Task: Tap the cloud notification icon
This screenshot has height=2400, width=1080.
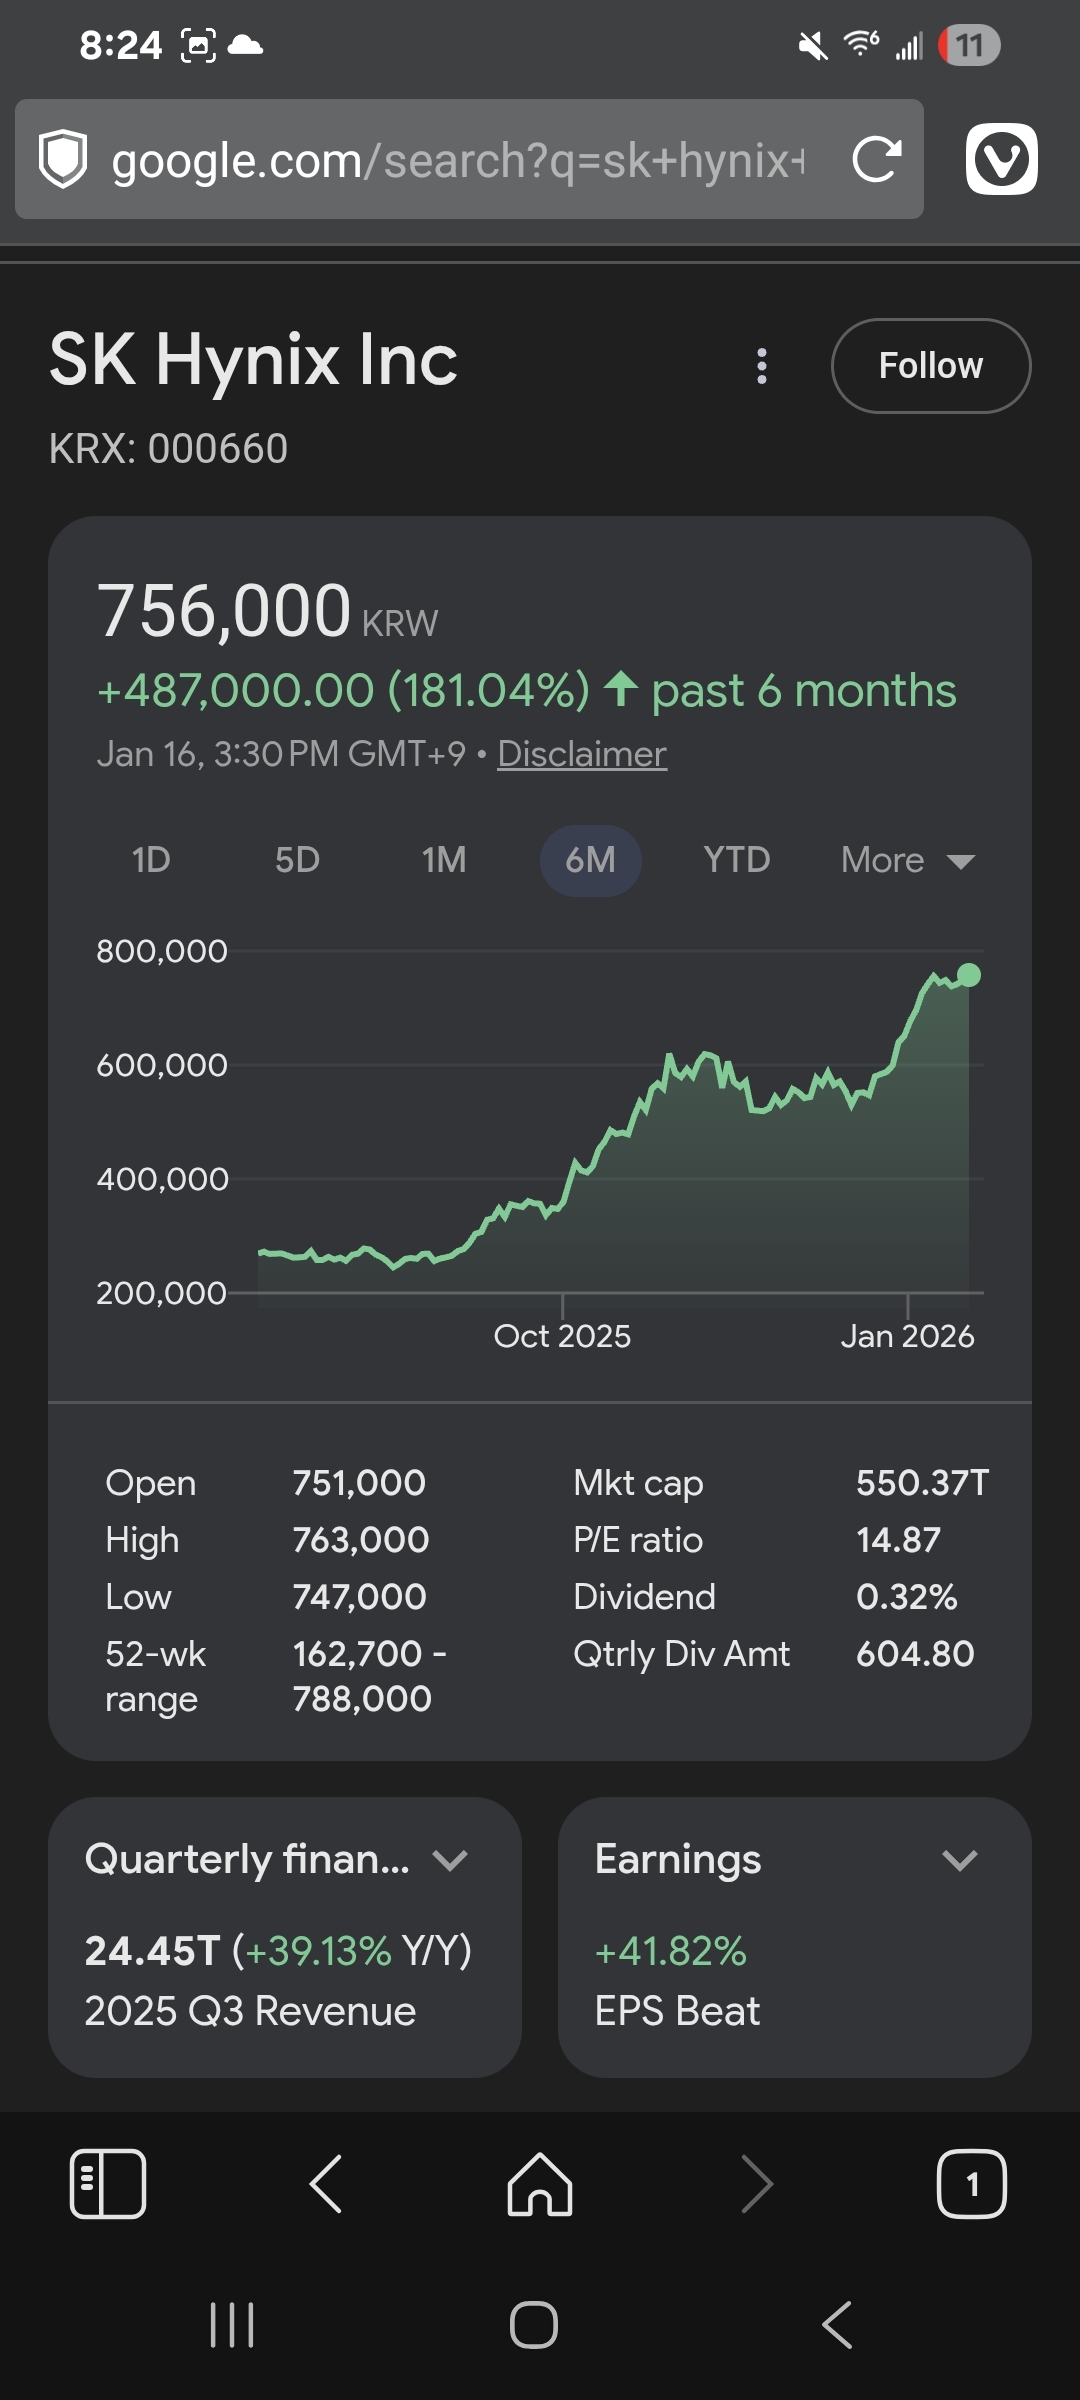Action: pos(246,45)
